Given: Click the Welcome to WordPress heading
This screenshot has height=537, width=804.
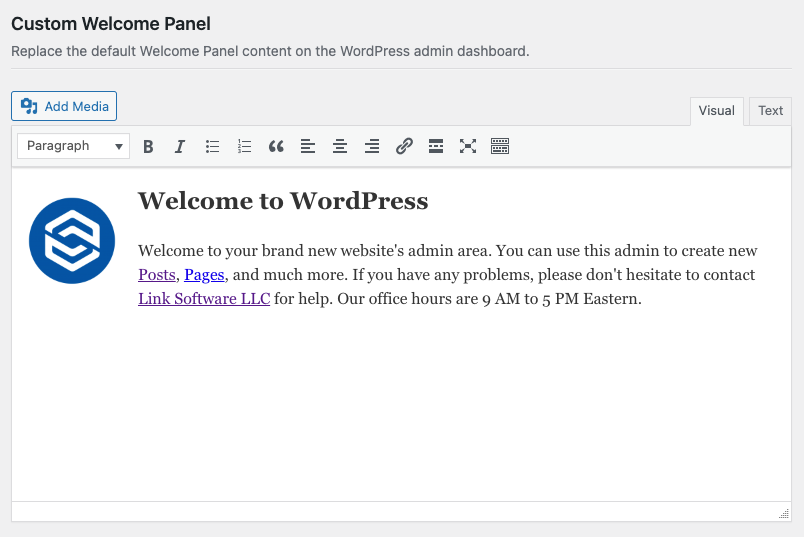Looking at the screenshot, I should (283, 201).
